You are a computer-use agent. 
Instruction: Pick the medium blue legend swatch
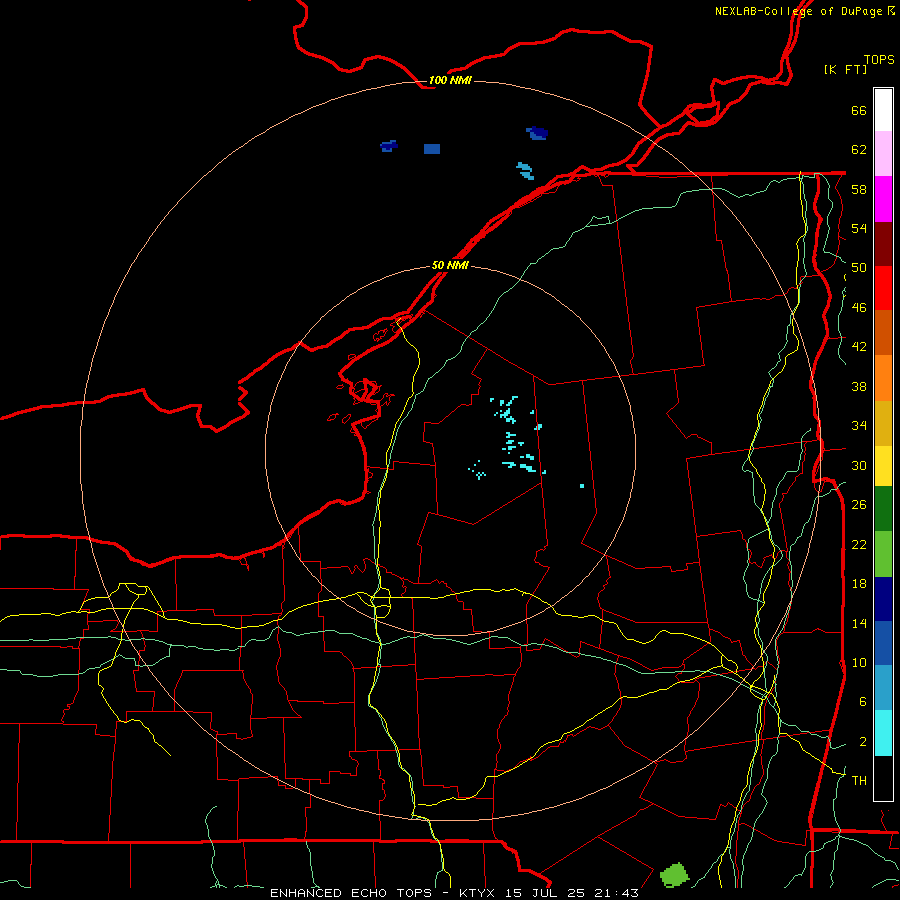tap(883, 643)
